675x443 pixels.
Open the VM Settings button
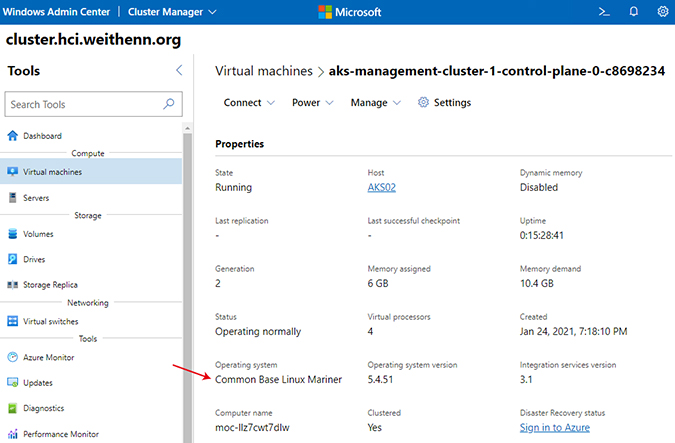point(444,102)
